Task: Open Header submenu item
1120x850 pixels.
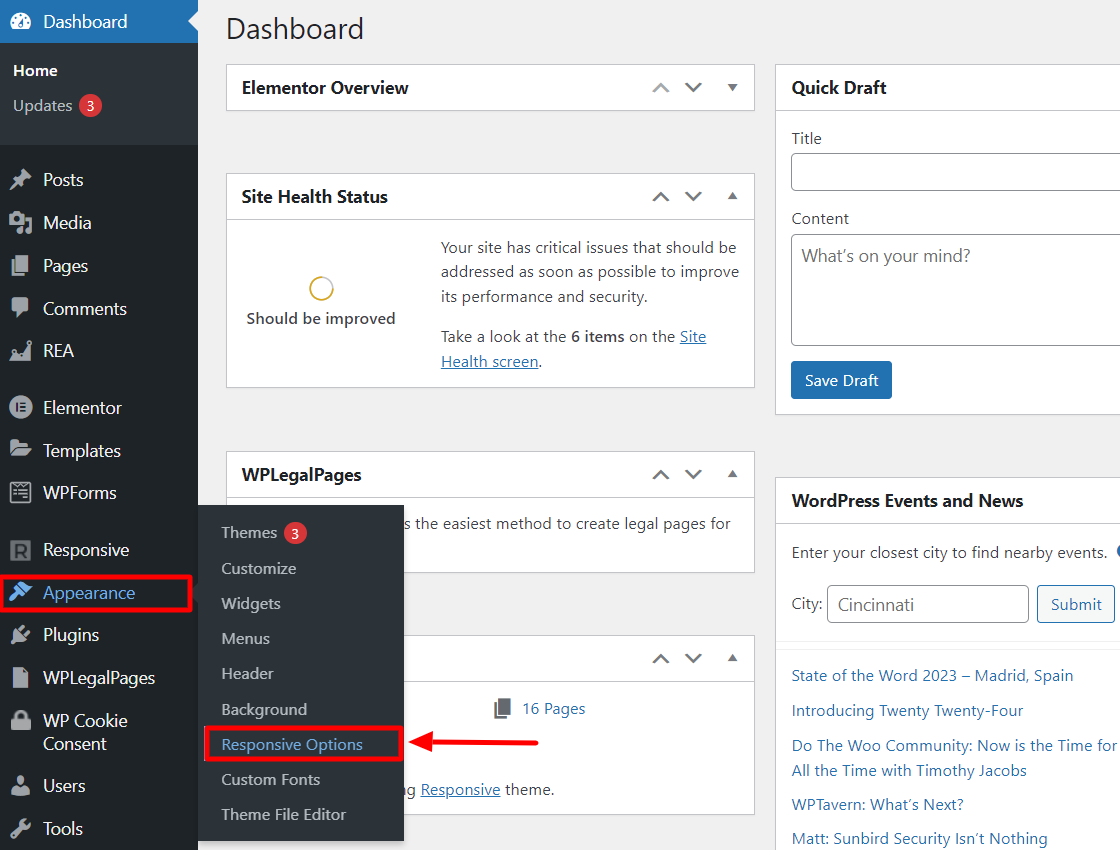Action: [x=247, y=674]
